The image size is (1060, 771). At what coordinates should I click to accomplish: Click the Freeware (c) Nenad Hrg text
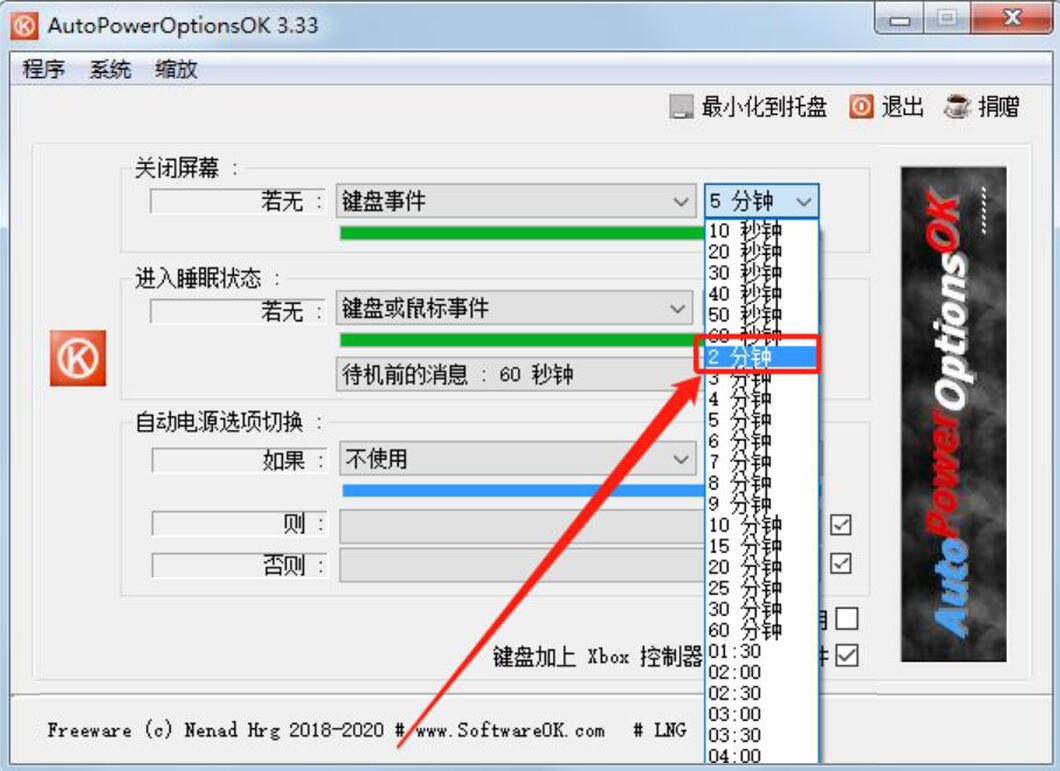click(215, 730)
